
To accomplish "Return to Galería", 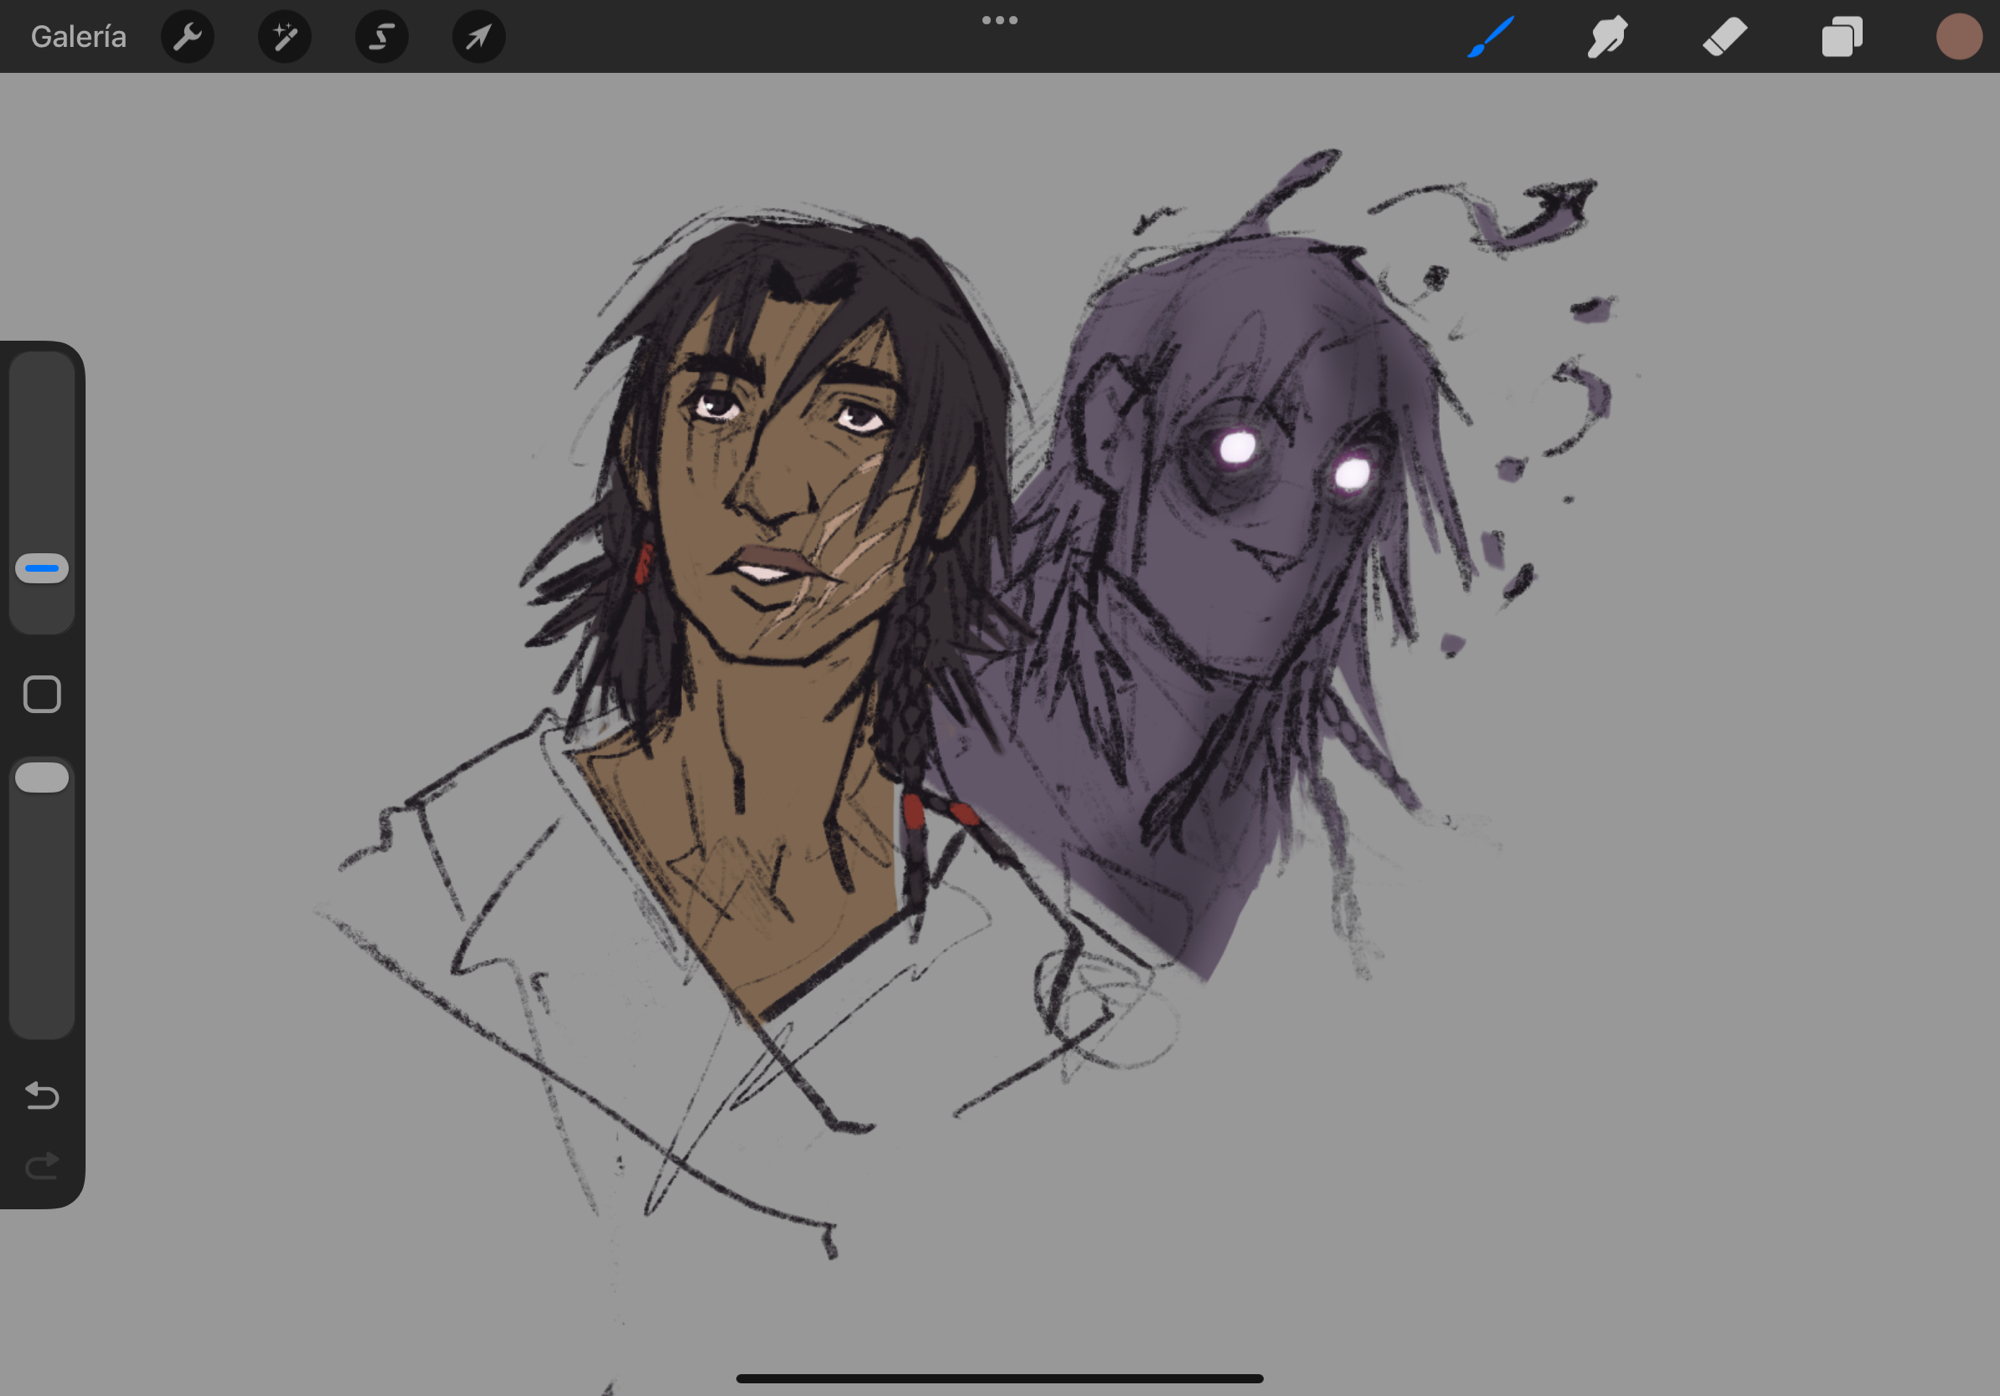I will pos(78,37).
